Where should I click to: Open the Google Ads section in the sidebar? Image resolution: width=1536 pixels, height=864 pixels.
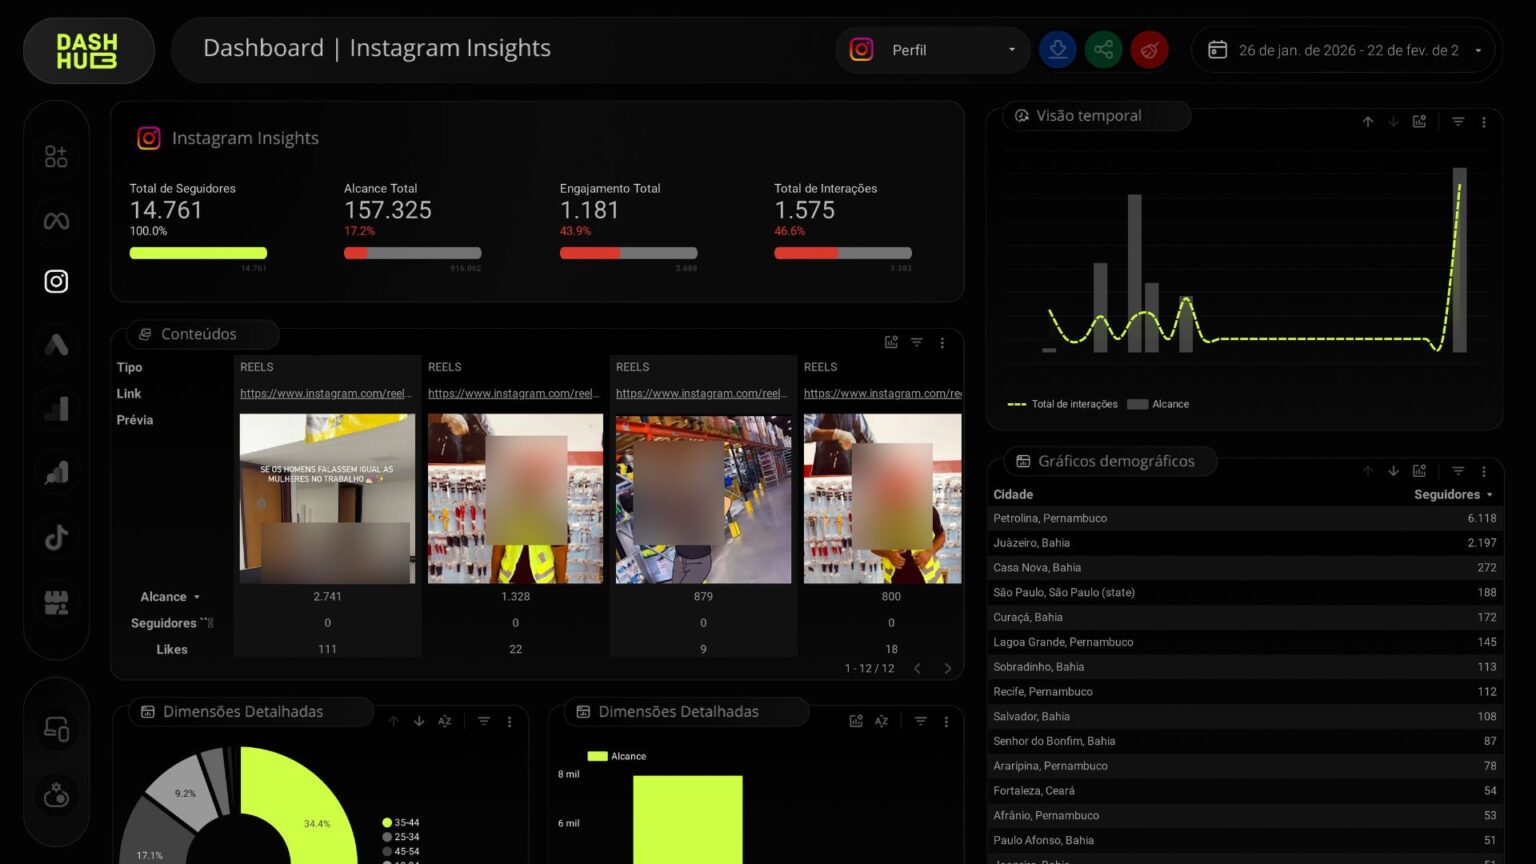(x=56, y=345)
